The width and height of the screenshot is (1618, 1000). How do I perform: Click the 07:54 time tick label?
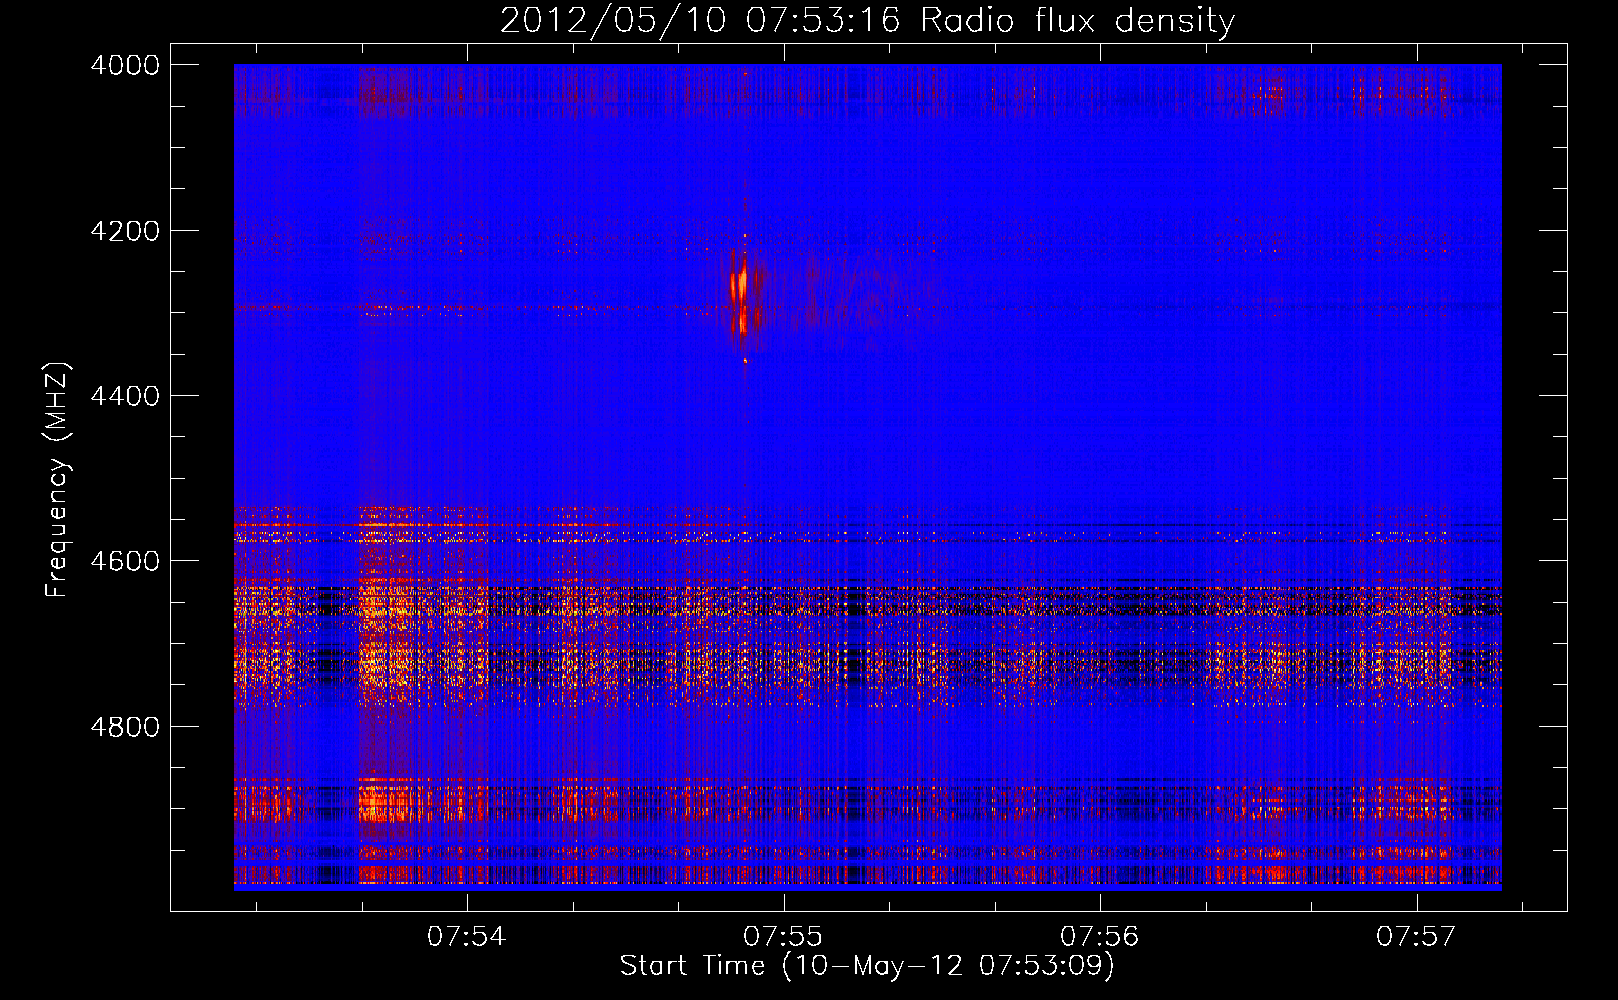[466, 937]
